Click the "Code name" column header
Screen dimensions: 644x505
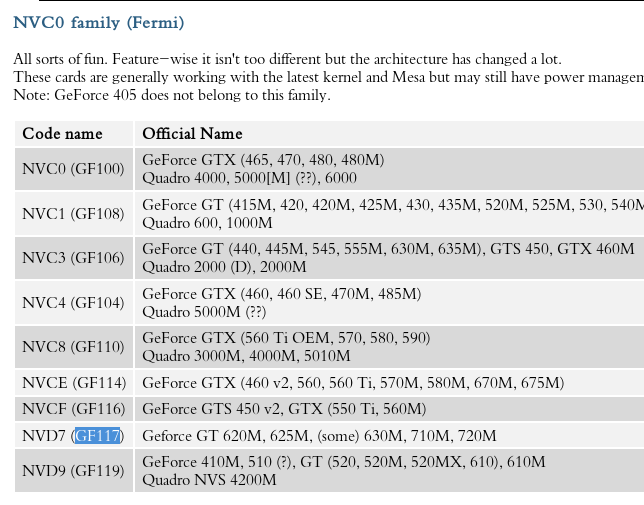62,133
